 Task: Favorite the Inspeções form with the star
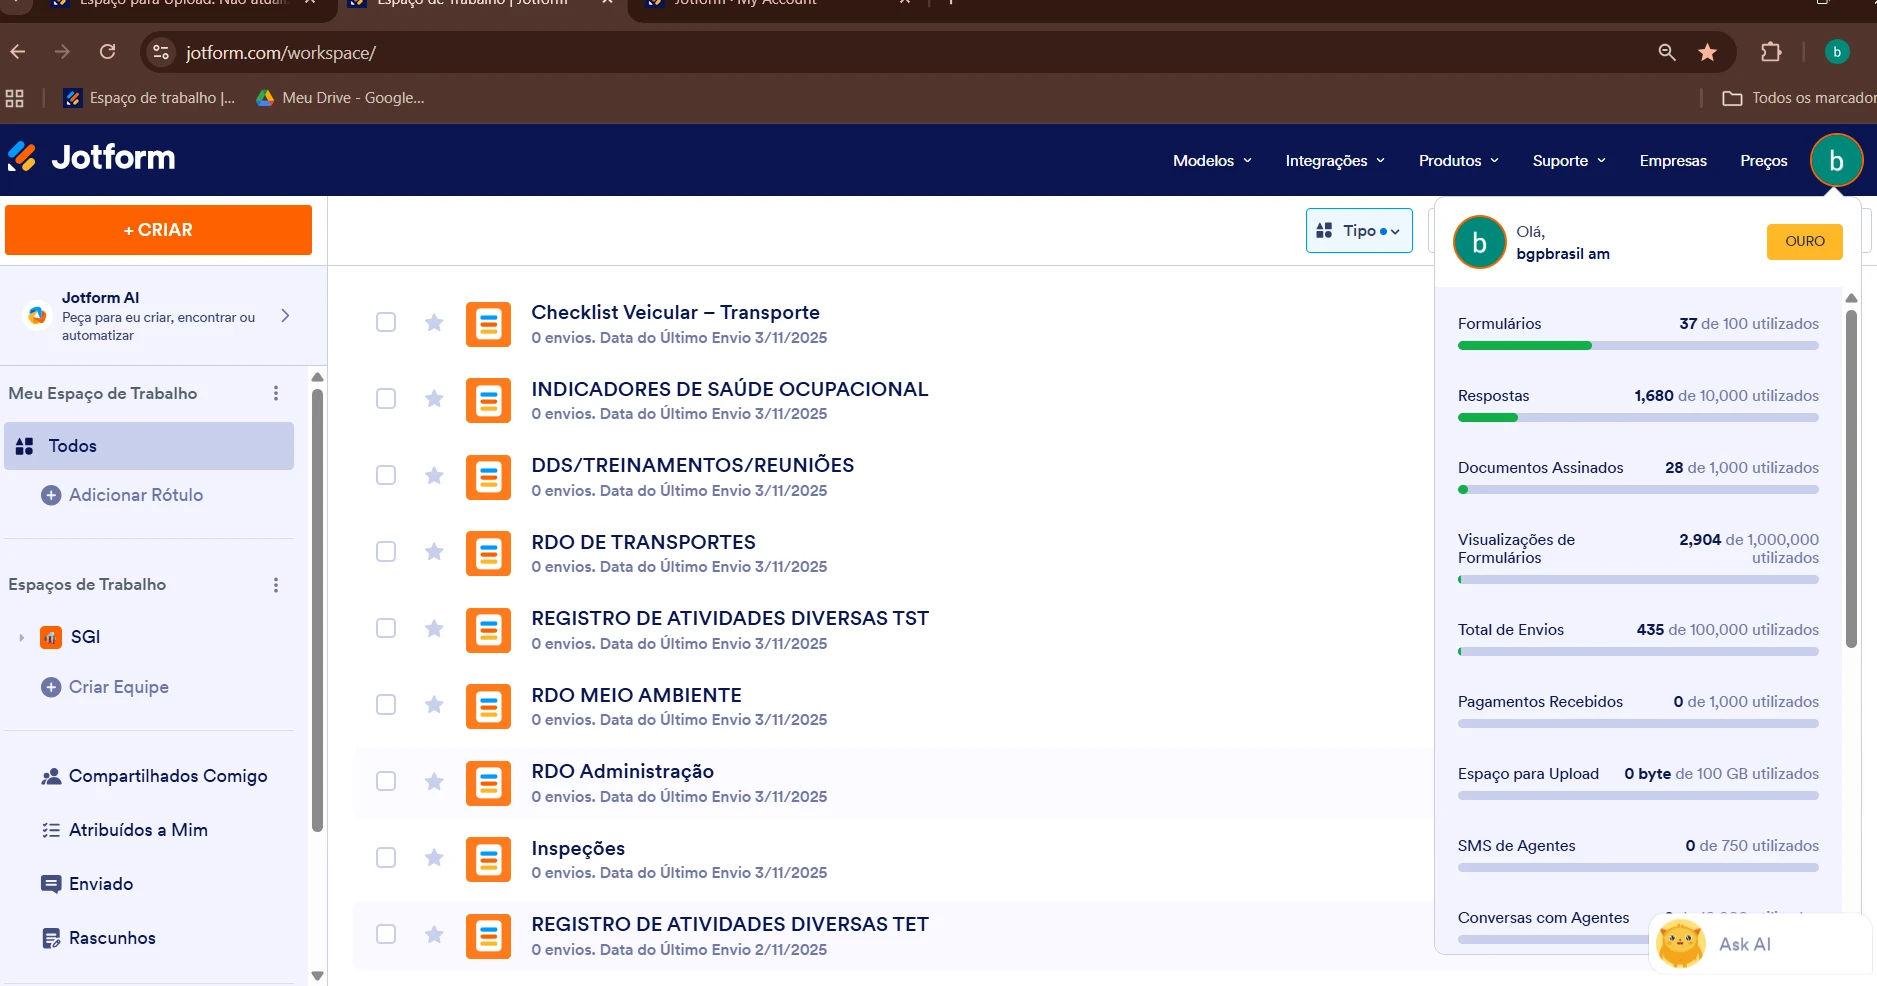(x=433, y=857)
